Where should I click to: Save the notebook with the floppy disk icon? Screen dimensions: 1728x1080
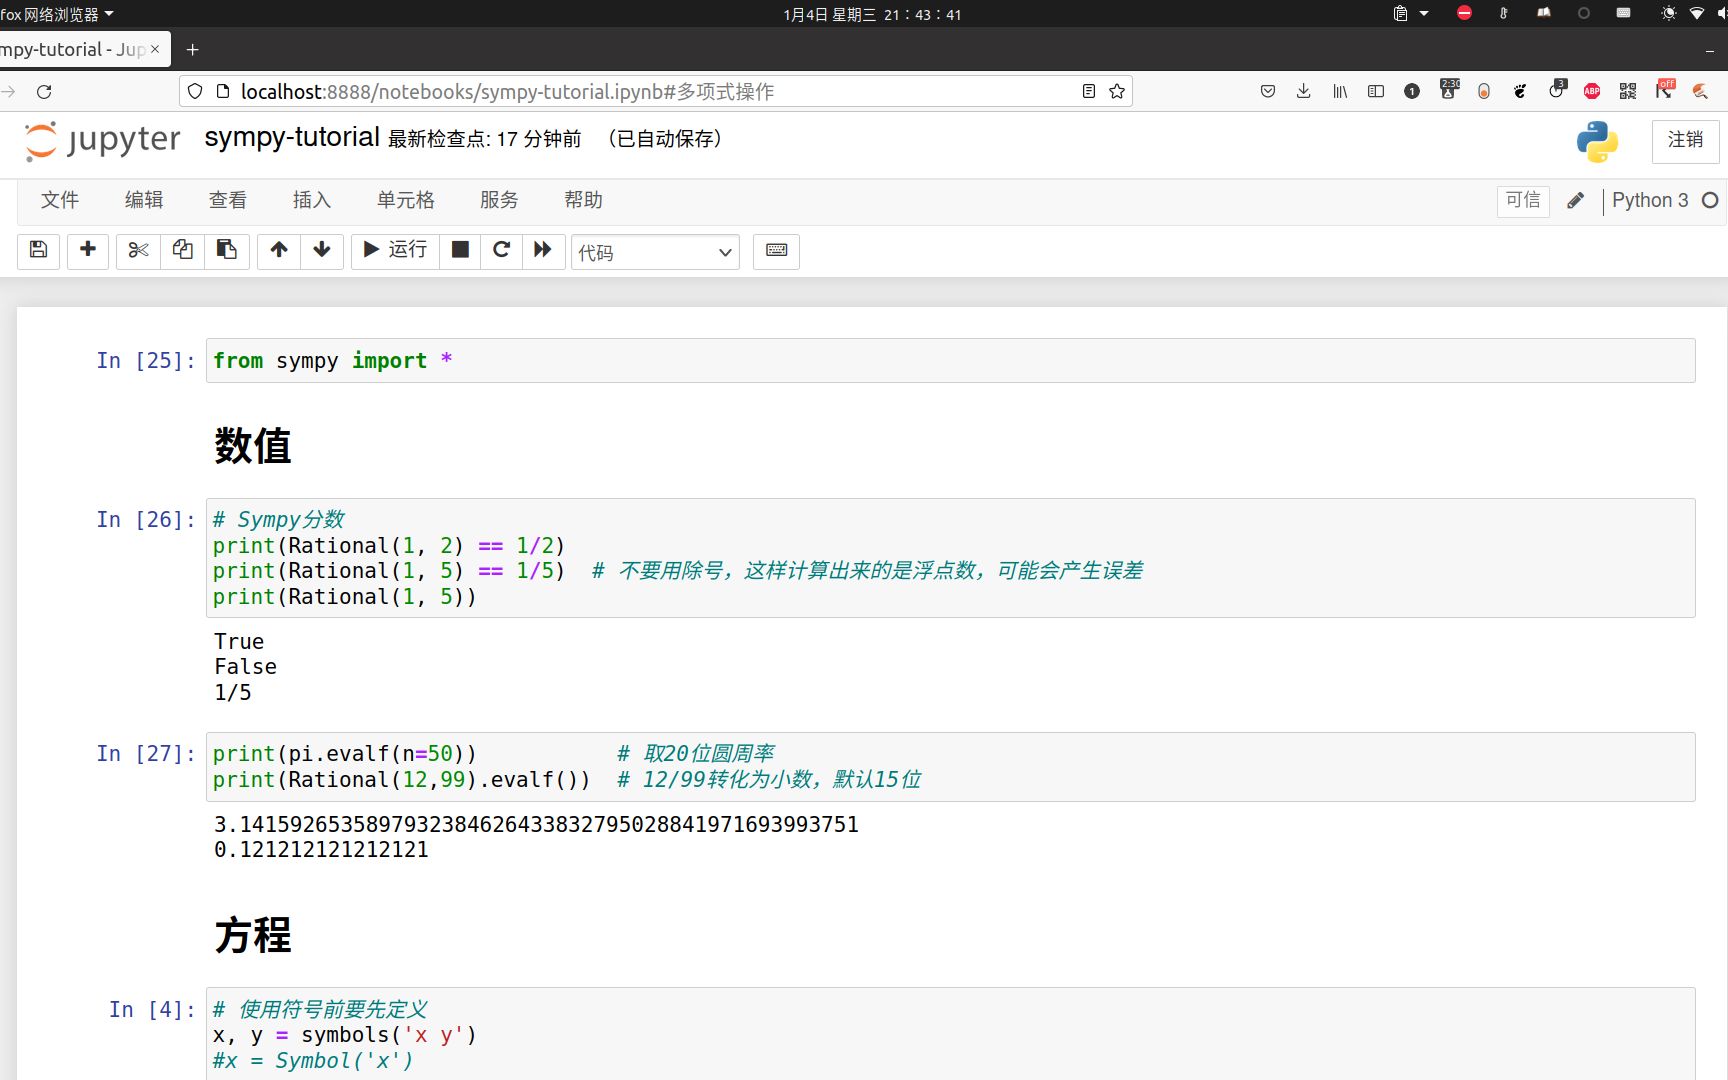click(38, 250)
